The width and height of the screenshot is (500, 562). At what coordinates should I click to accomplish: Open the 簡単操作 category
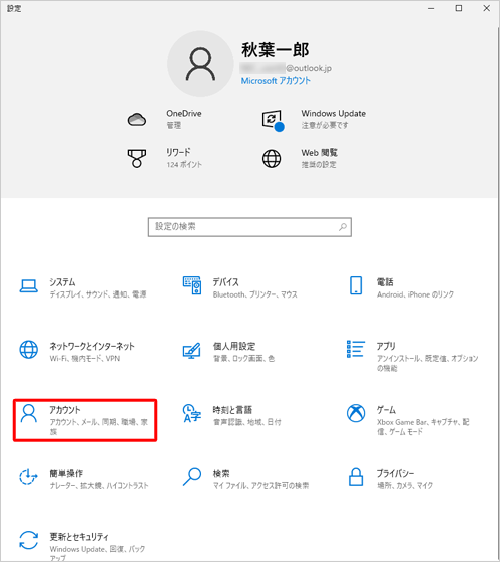(85, 479)
